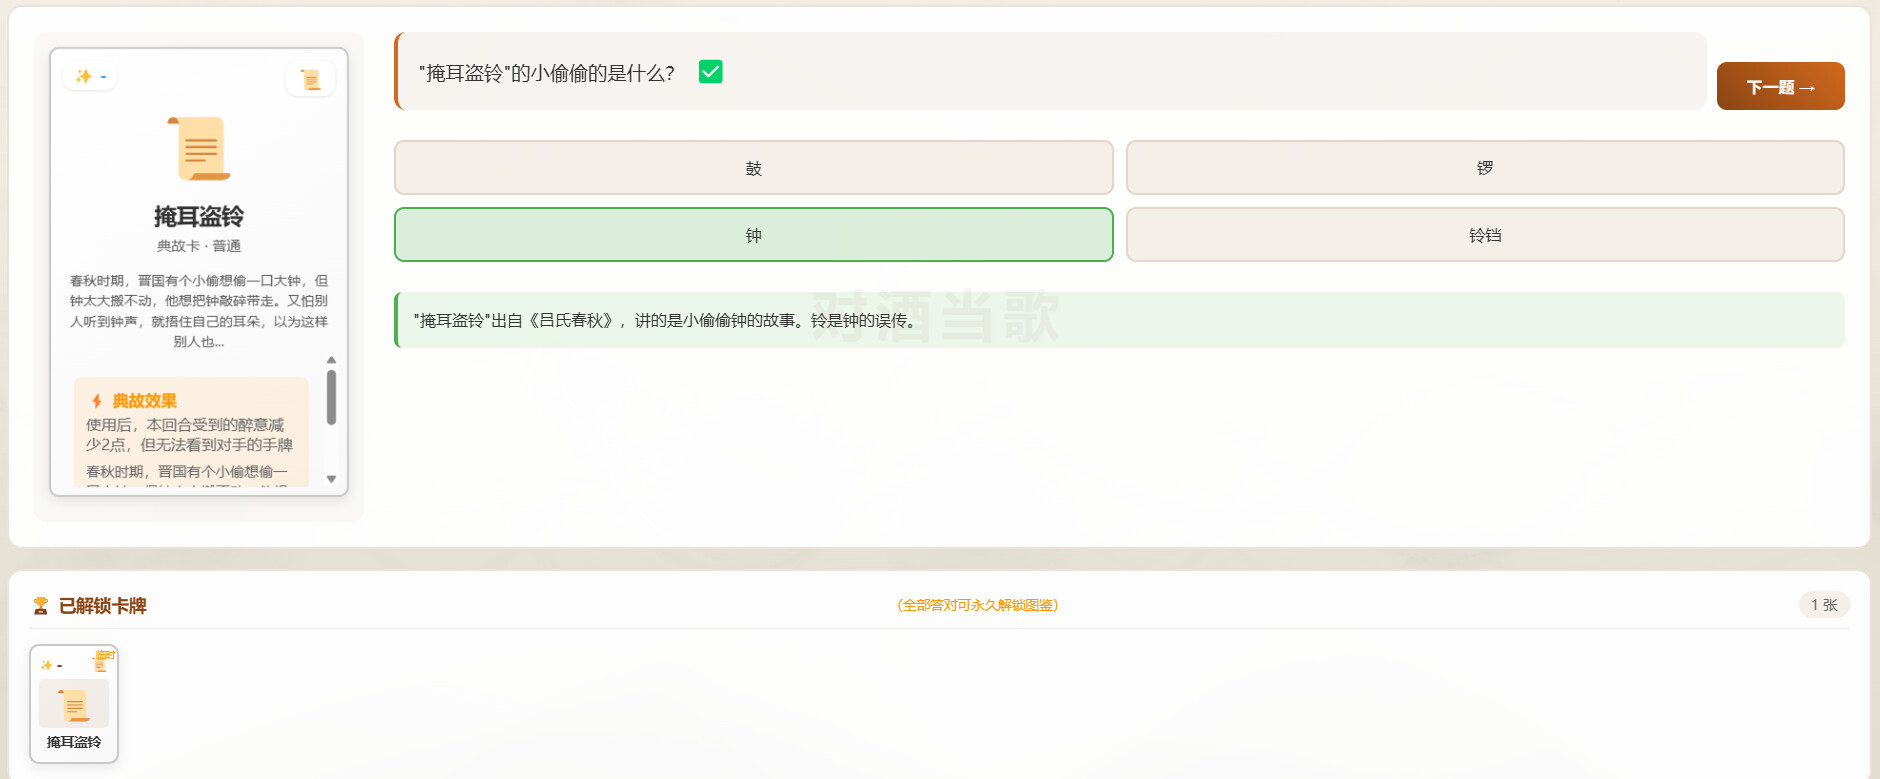The height and width of the screenshot is (779, 1880).
Task: Go to next question with 下一题
Action: pyautogui.click(x=1780, y=87)
